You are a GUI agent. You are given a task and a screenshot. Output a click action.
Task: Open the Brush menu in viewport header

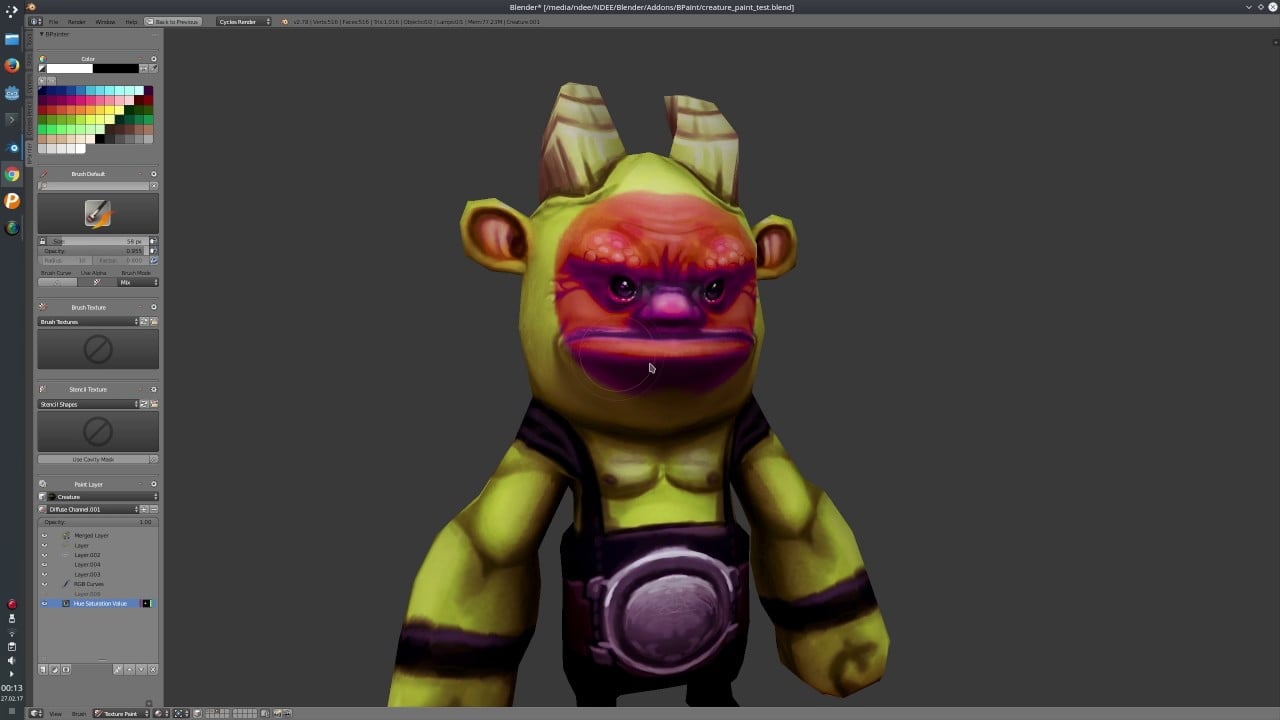(x=78, y=713)
